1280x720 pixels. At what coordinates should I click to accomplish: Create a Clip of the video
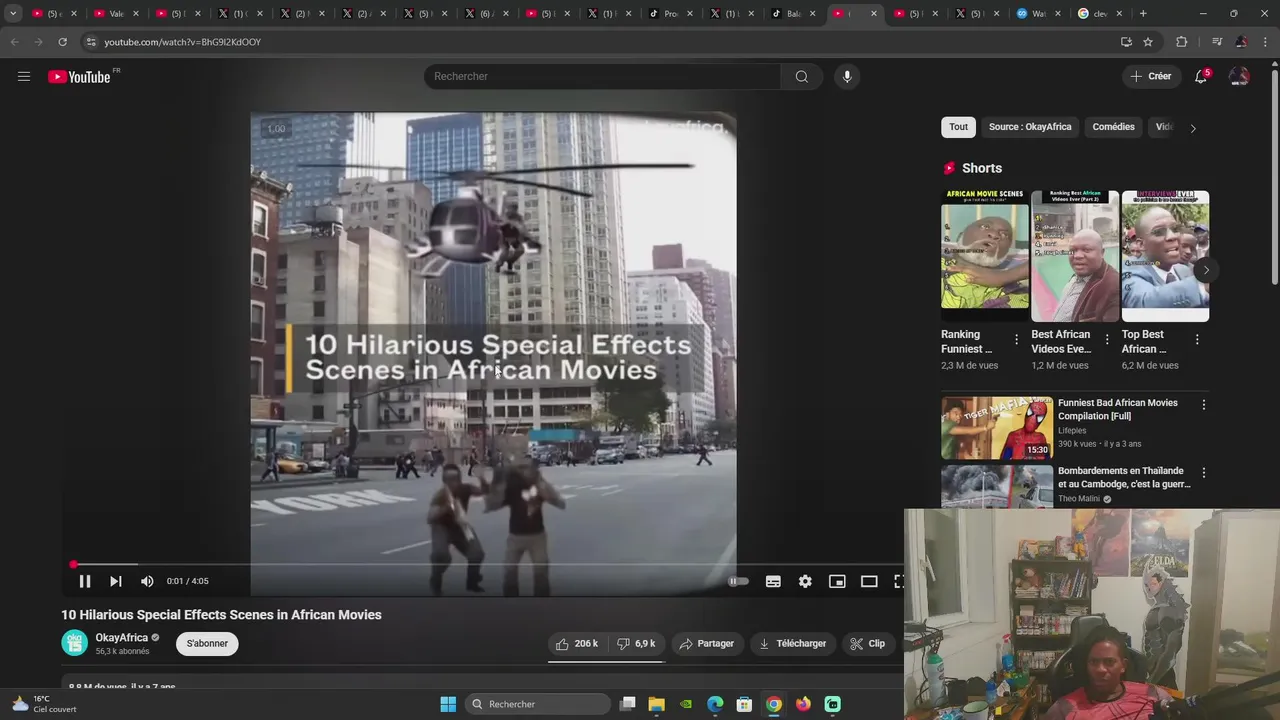(x=867, y=644)
